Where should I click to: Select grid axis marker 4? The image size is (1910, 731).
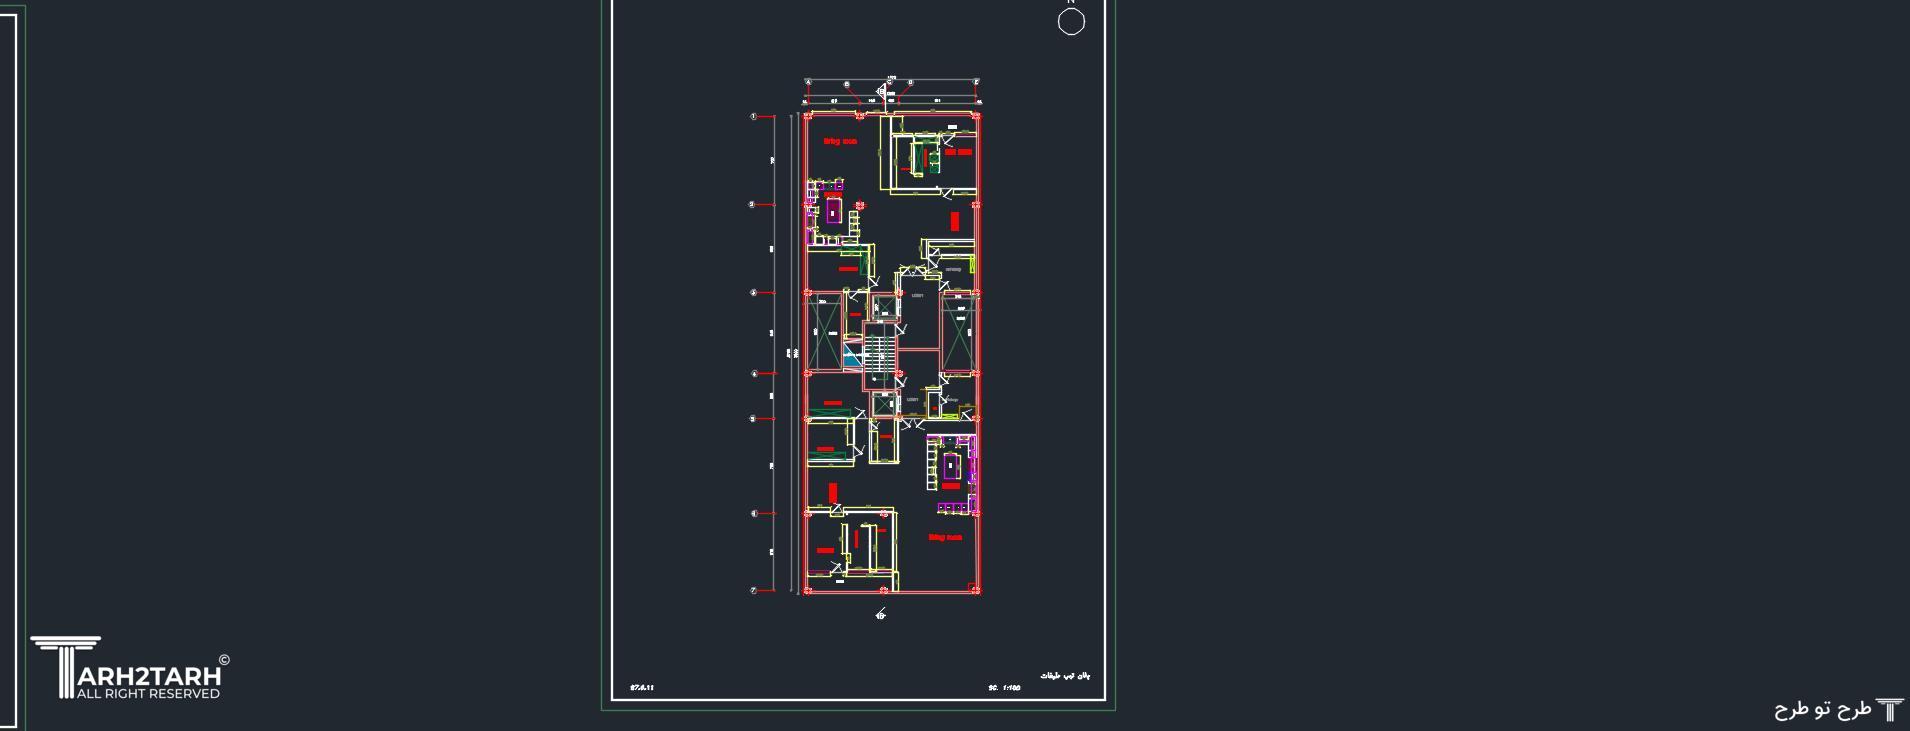pos(753,374)
